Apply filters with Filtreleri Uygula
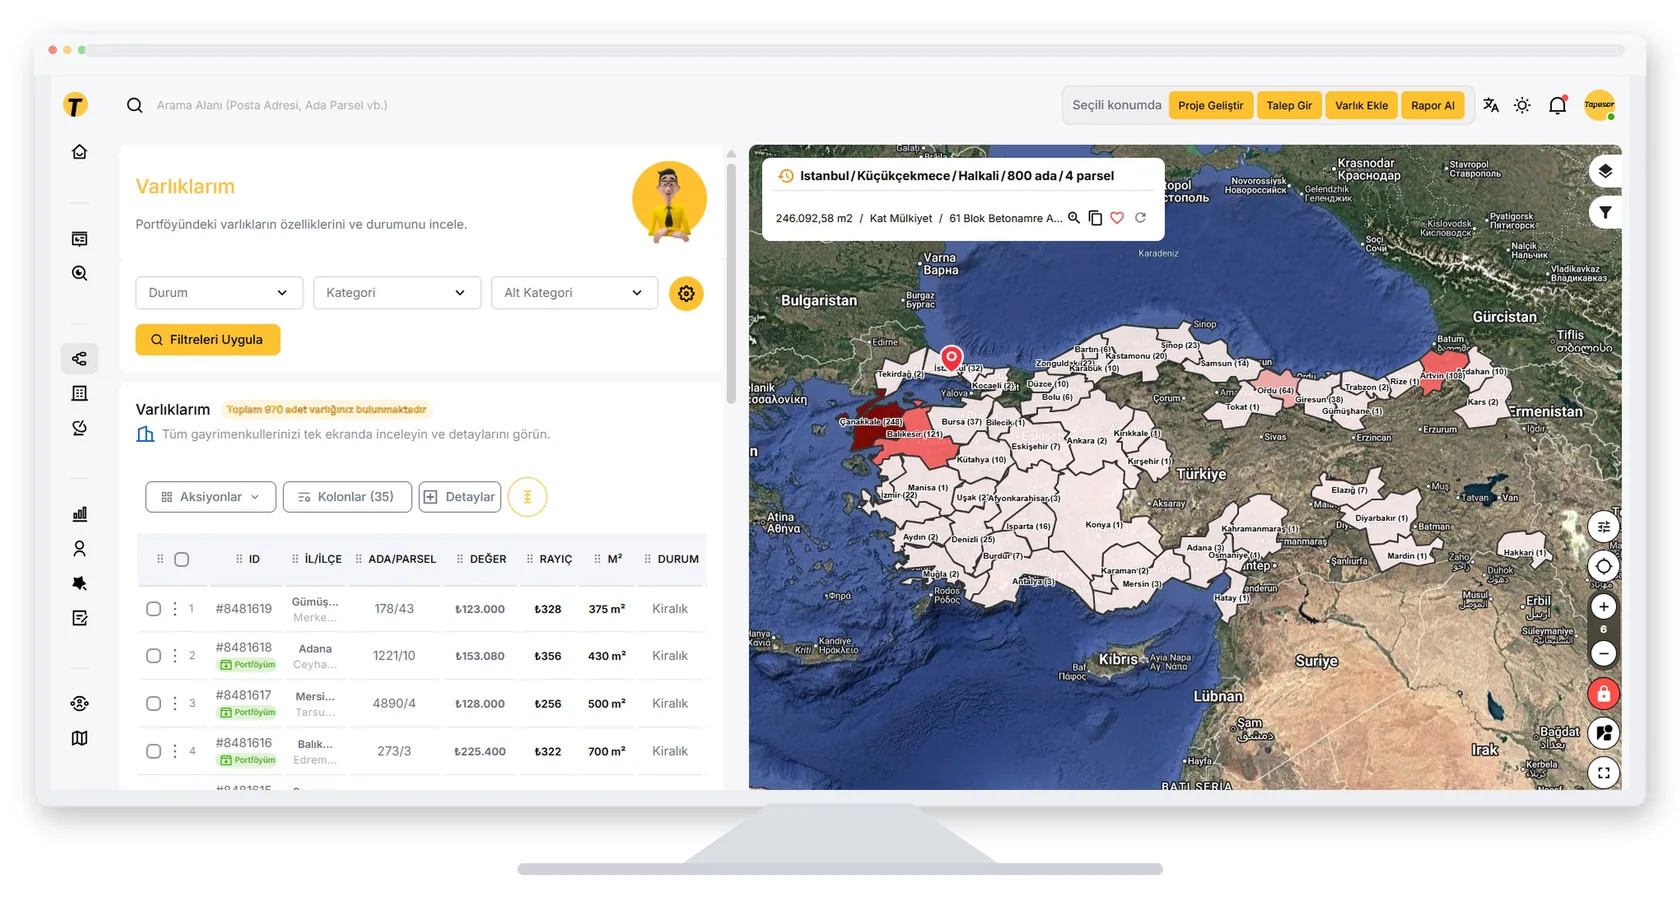 tap(208, 340)
